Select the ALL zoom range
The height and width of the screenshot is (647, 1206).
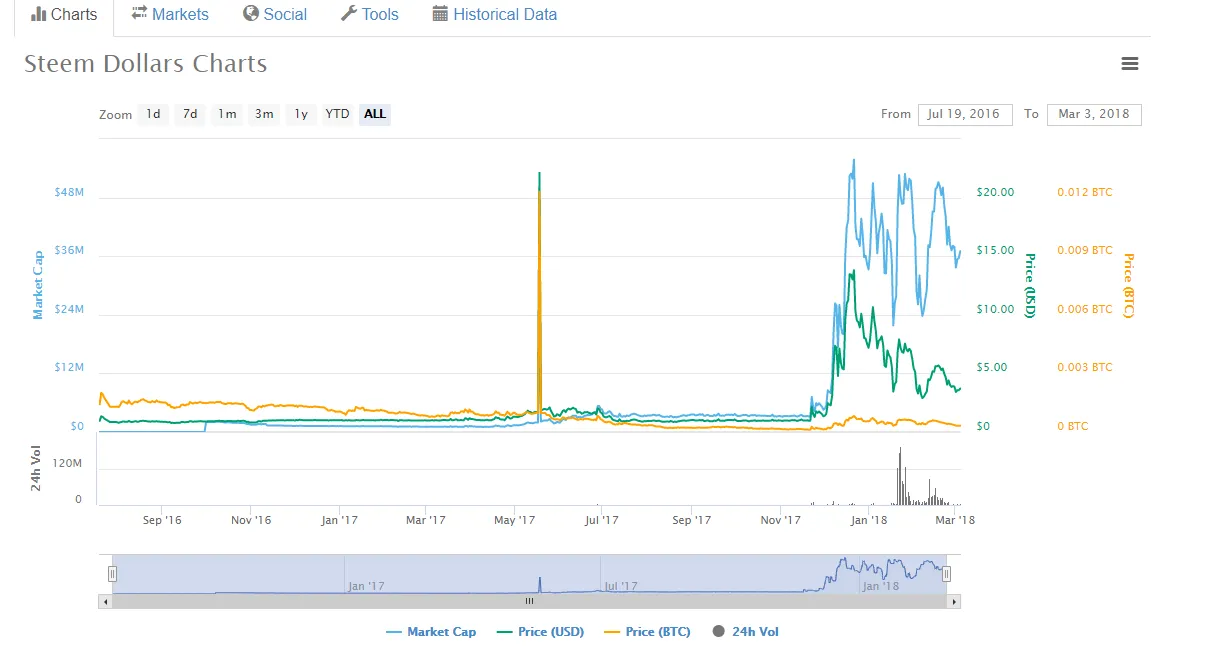(x=375, y=114)
